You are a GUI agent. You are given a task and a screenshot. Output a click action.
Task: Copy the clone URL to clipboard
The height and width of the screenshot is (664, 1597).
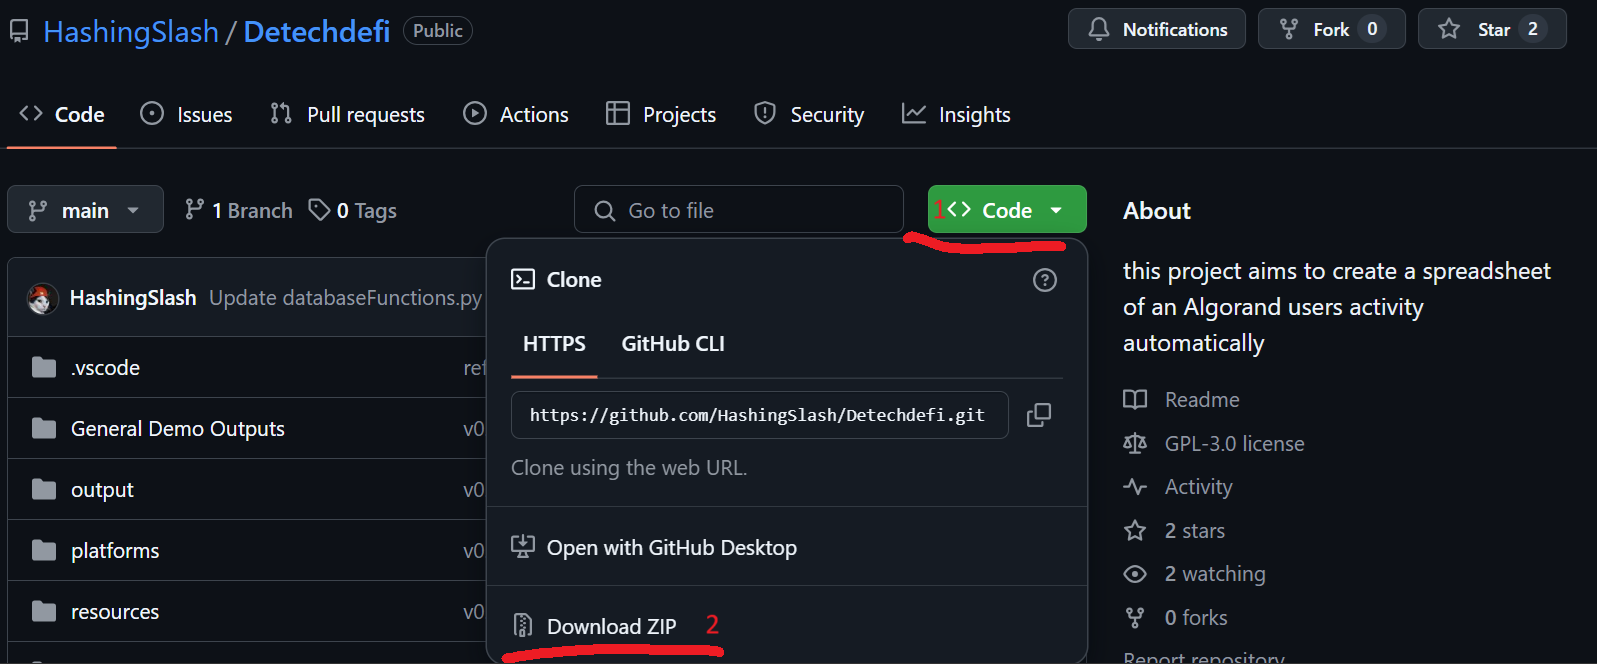(1039, 415)
